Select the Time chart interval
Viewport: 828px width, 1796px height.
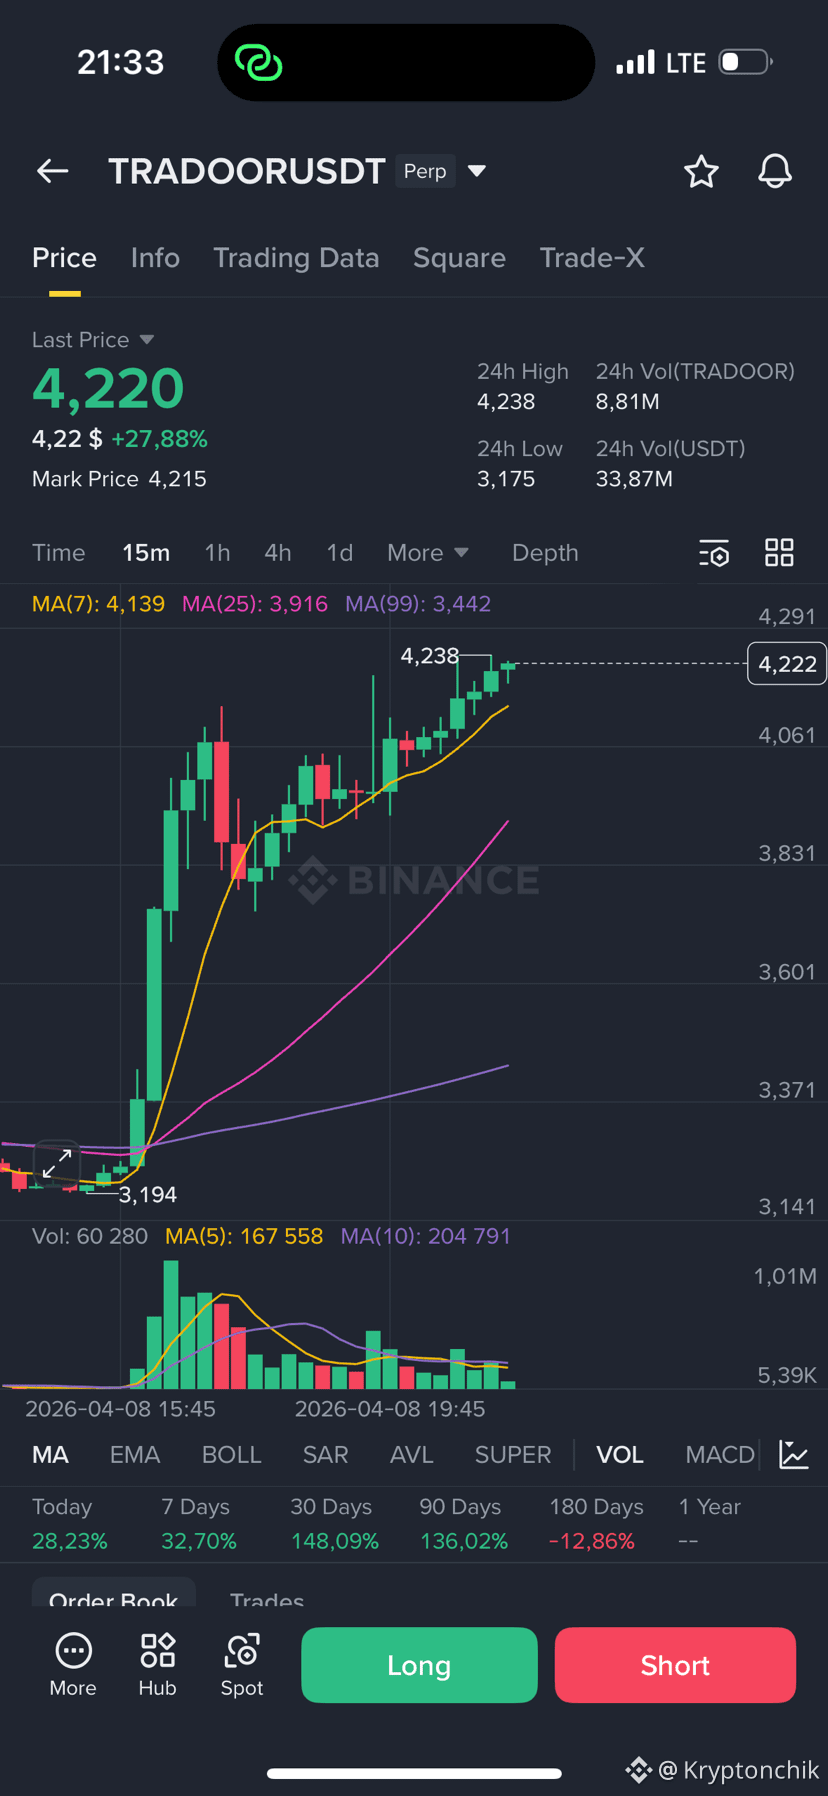(58, 553)
